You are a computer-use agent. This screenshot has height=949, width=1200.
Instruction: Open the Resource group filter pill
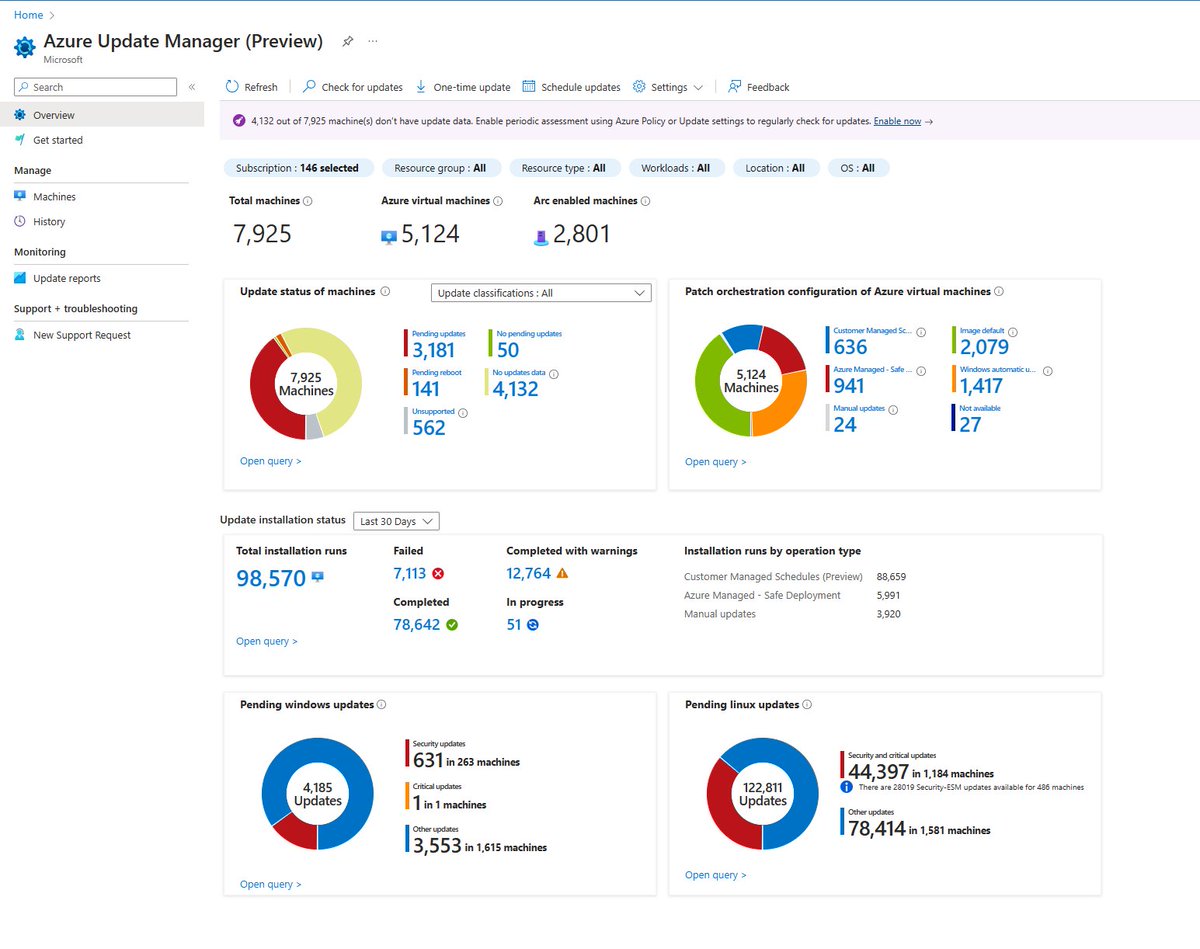440,168
